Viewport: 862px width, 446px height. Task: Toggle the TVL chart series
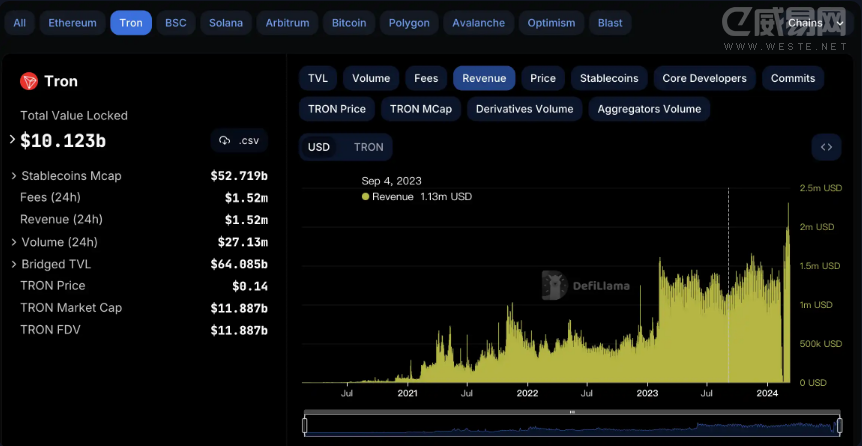(x=318, y=78)
